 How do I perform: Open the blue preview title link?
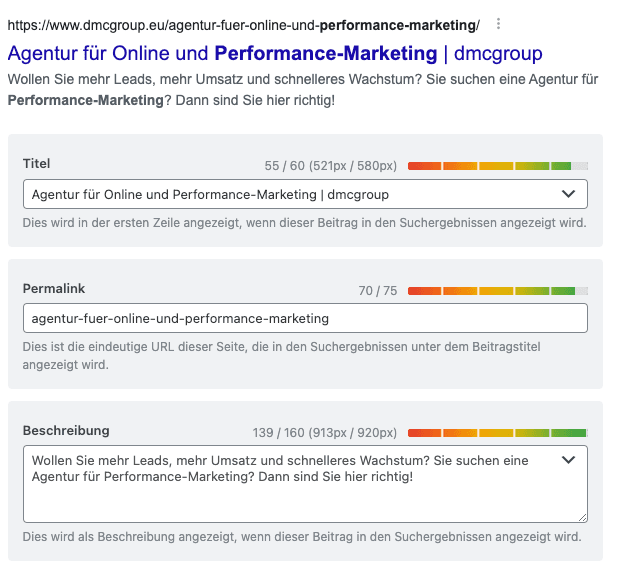point(275,53)
